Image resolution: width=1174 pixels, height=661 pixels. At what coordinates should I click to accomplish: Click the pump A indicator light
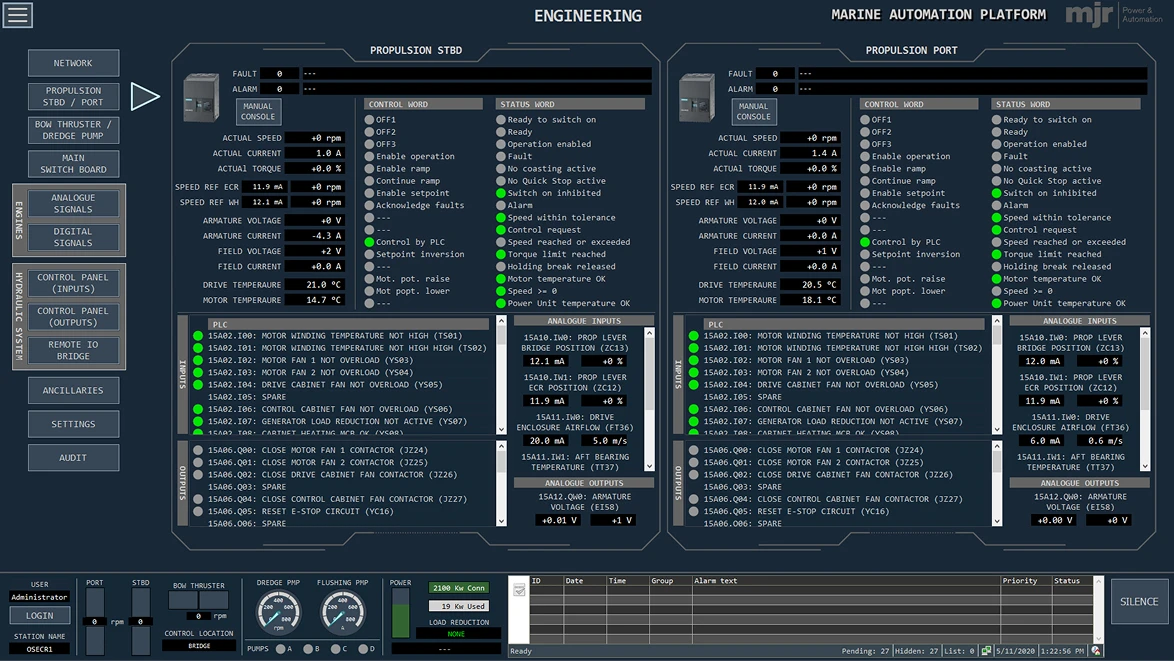280,649
